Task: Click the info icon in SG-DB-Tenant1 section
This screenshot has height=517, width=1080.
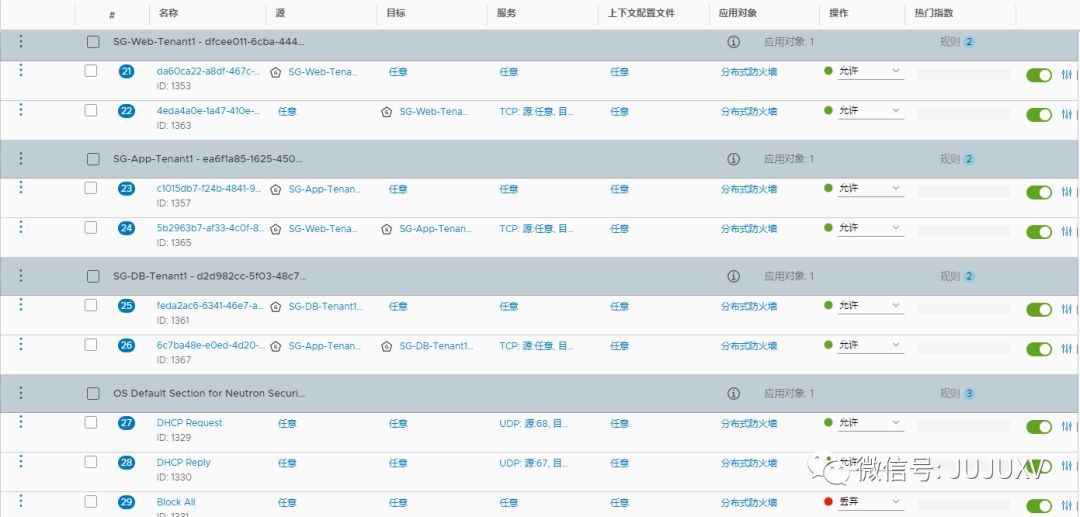Action: 733,276
